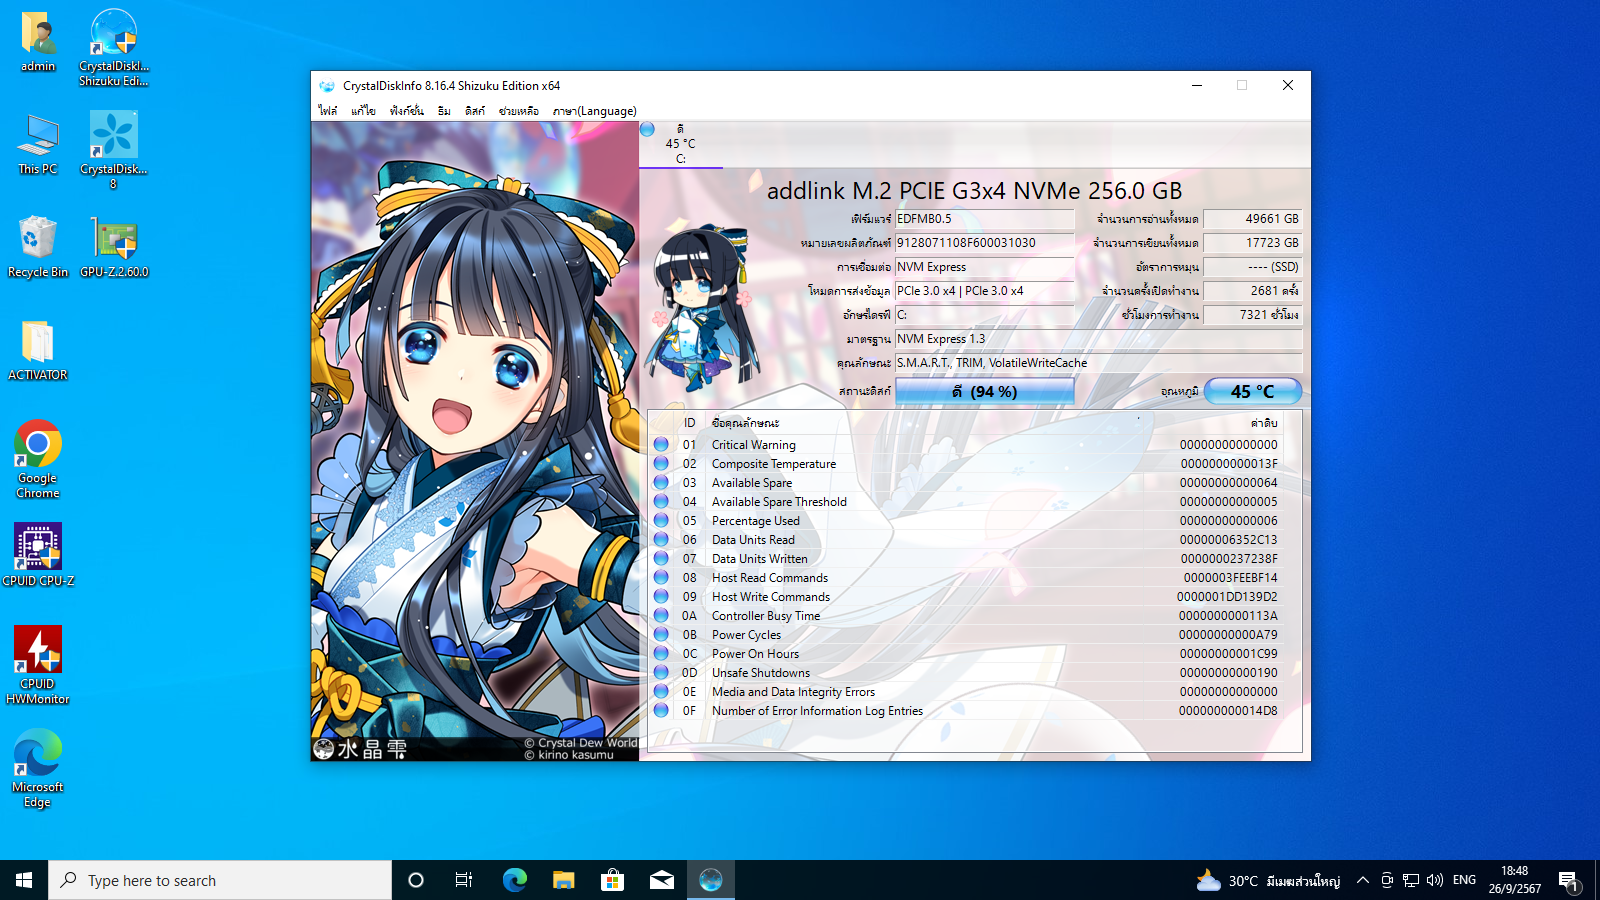The image size is (1600, 900).
Task: Open CrystalDiskInfo Shizuku Edition desktop shortcut
Action: (113, 48)
